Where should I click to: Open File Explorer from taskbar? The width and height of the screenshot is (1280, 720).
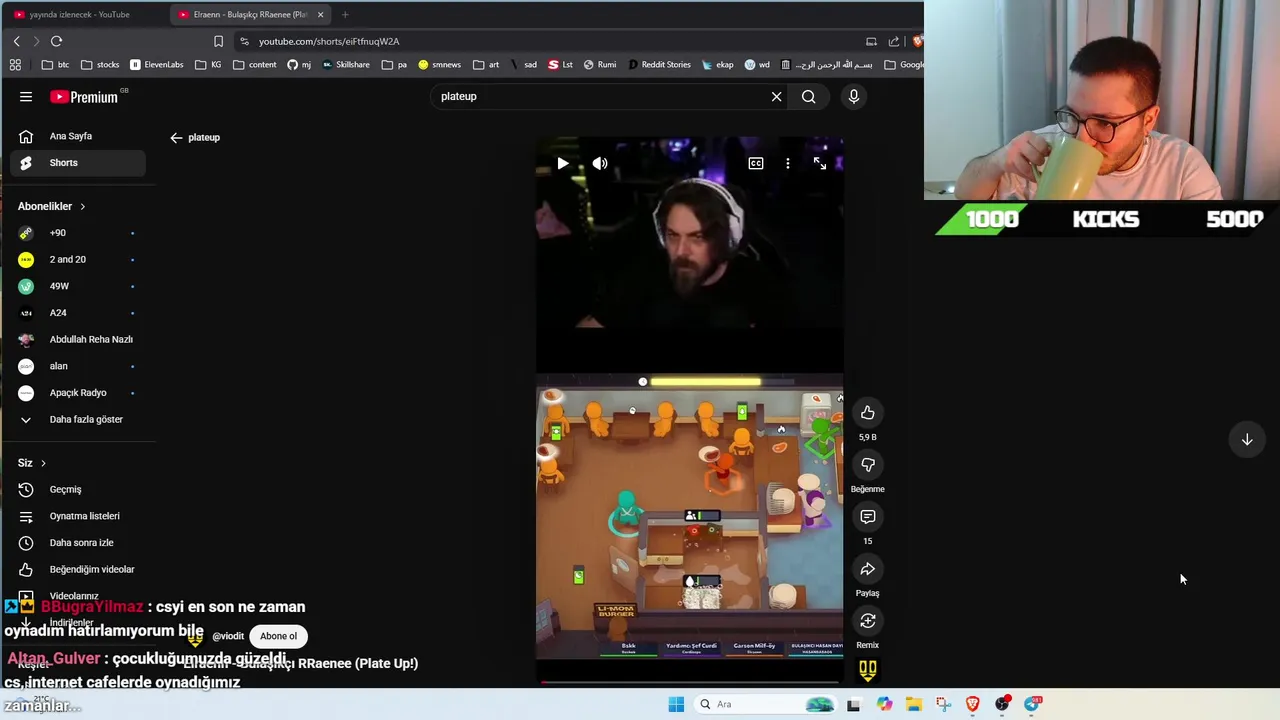click(x=914, y=704)
